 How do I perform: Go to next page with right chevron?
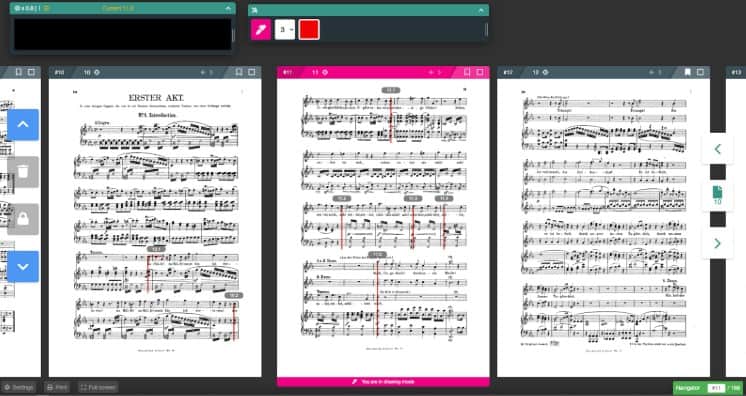[x=717, y=243]
